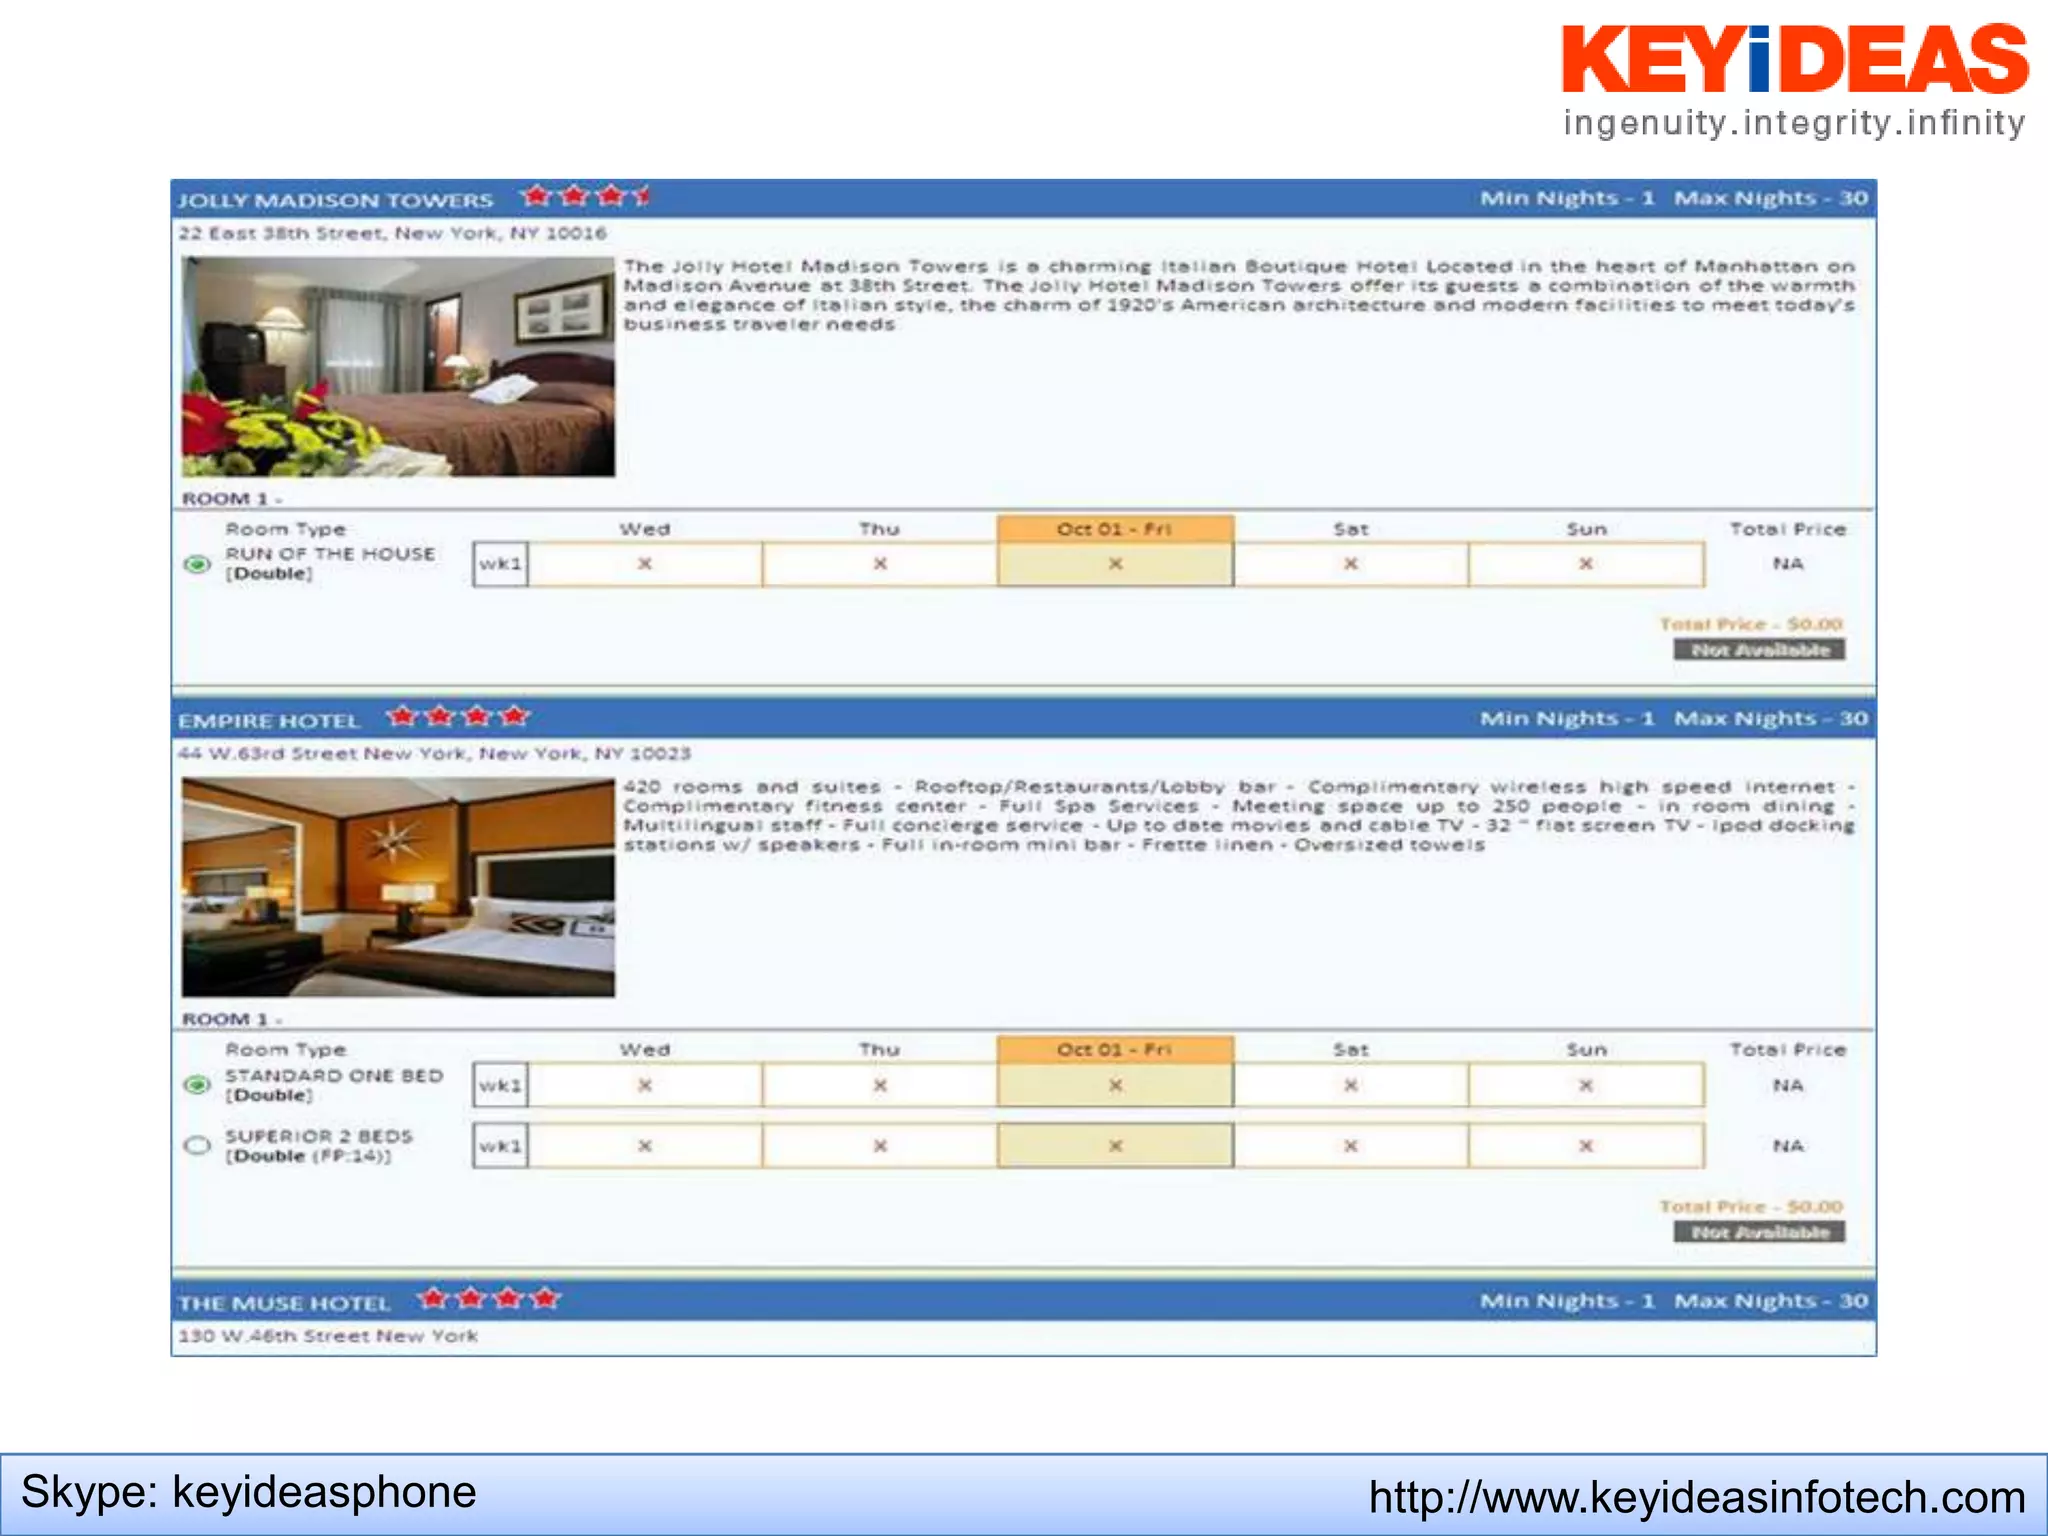Click wk1 cell in RUN OF THE HOUSE row
2048x1536 pixels.
point(500,564)
